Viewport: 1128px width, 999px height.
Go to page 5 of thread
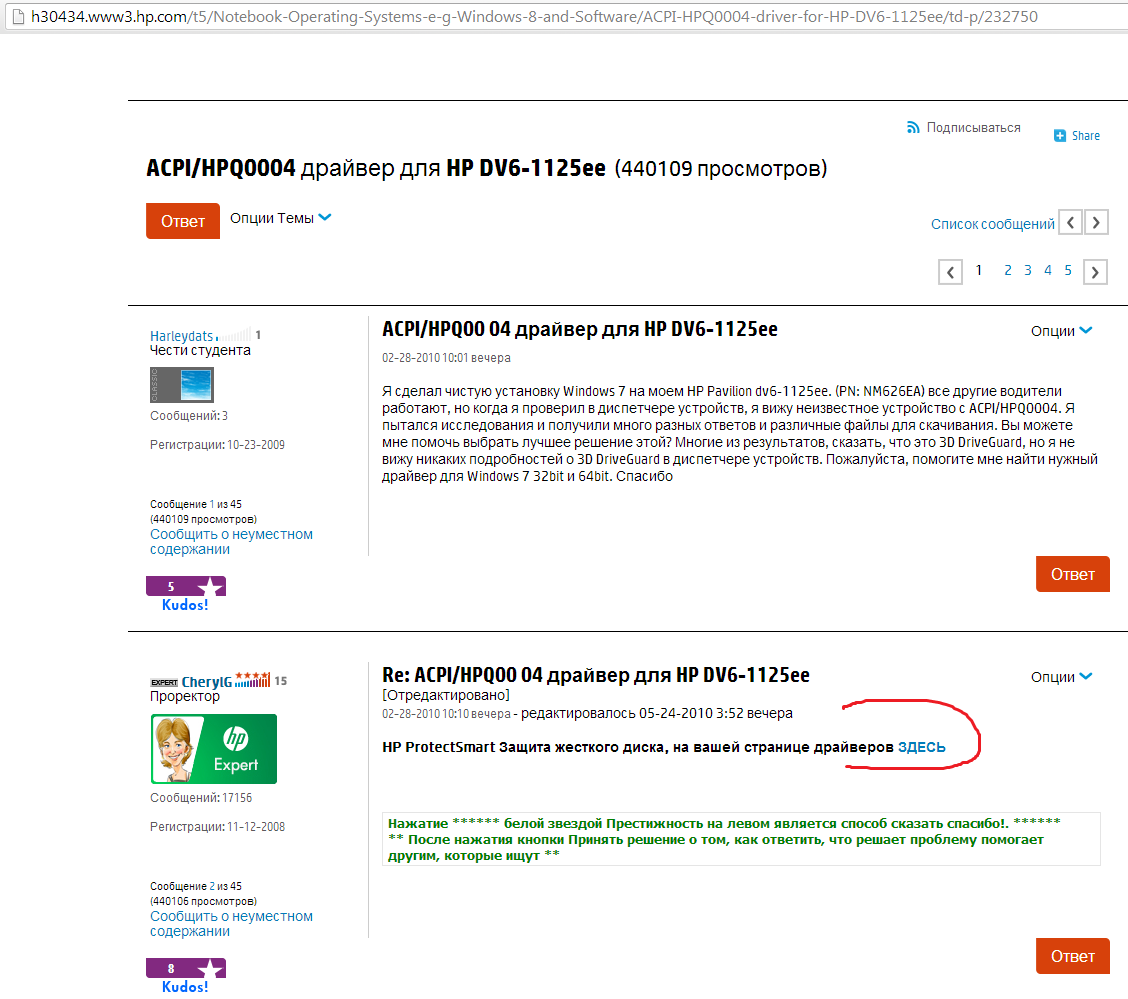pyautogui.click(x=1068, y=270)
